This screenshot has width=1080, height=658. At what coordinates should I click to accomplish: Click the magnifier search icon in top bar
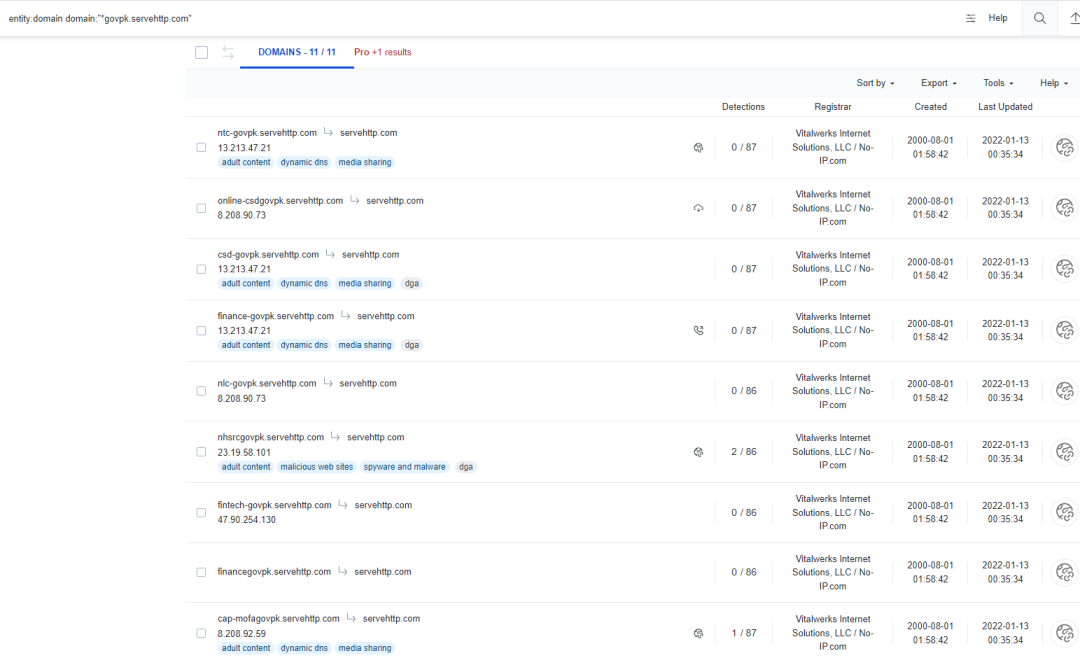tap(1040, 18)
